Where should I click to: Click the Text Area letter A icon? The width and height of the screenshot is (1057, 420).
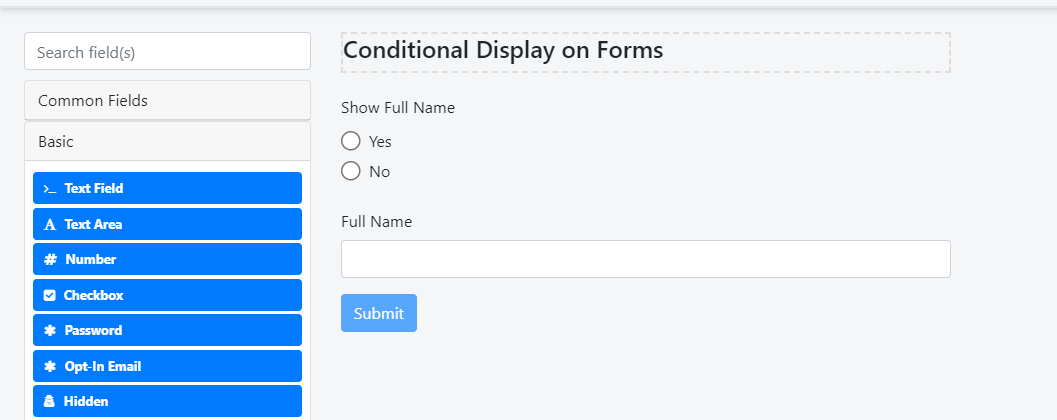pyautogui.click(x=50, y=225)
